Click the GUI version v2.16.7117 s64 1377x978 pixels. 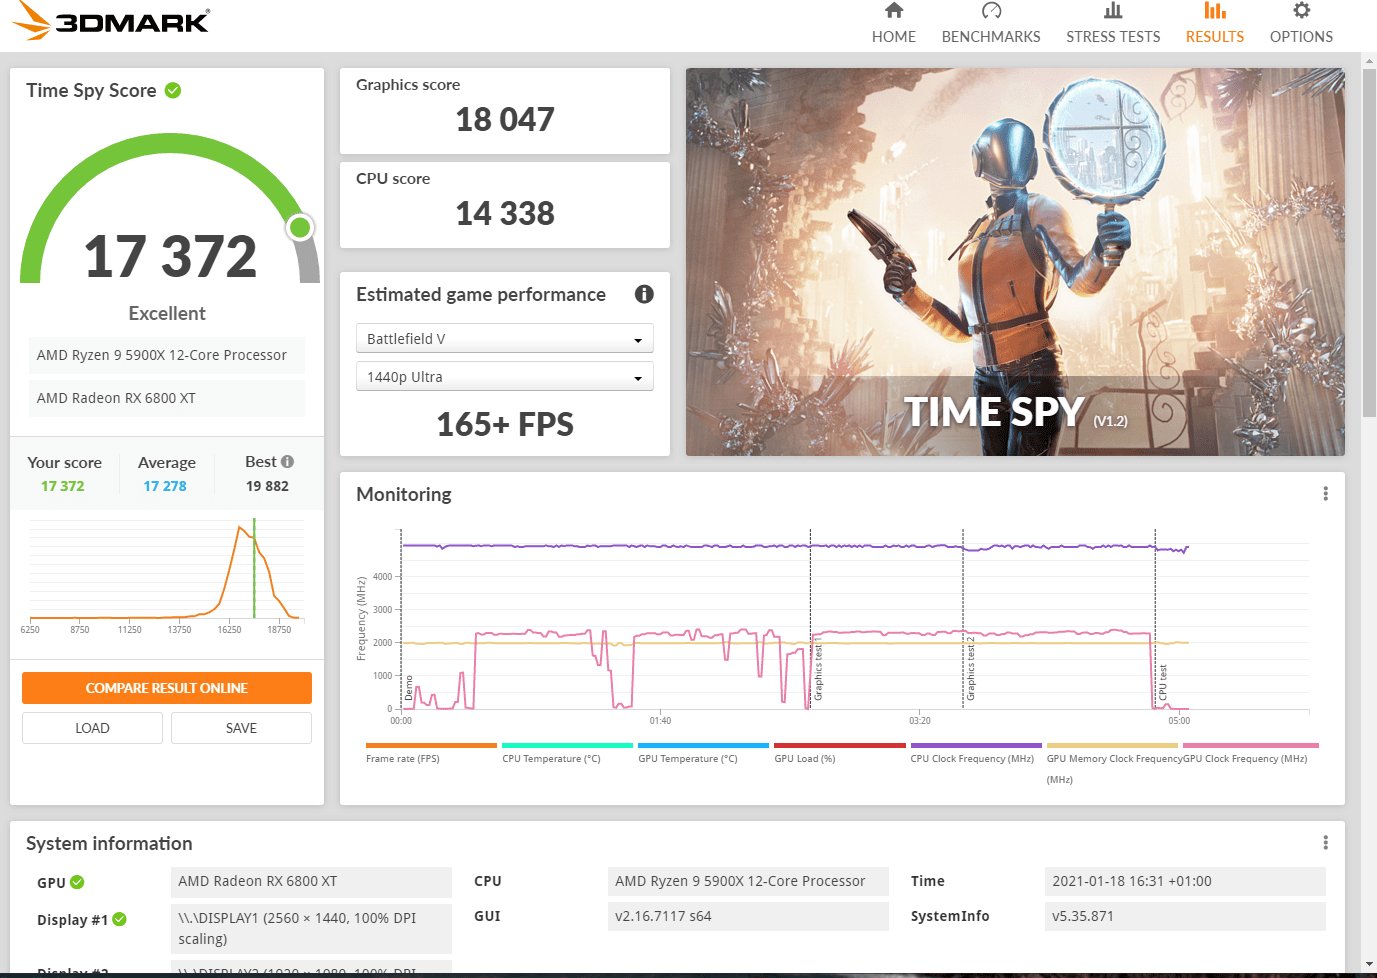(x=748, y=916)
